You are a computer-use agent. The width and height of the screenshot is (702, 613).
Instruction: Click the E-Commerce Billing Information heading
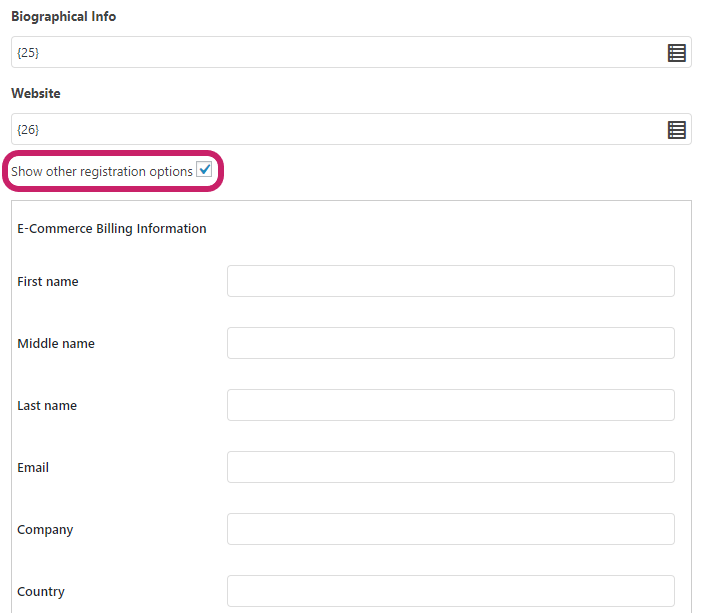pyautogui.click(x=112, y=229)
